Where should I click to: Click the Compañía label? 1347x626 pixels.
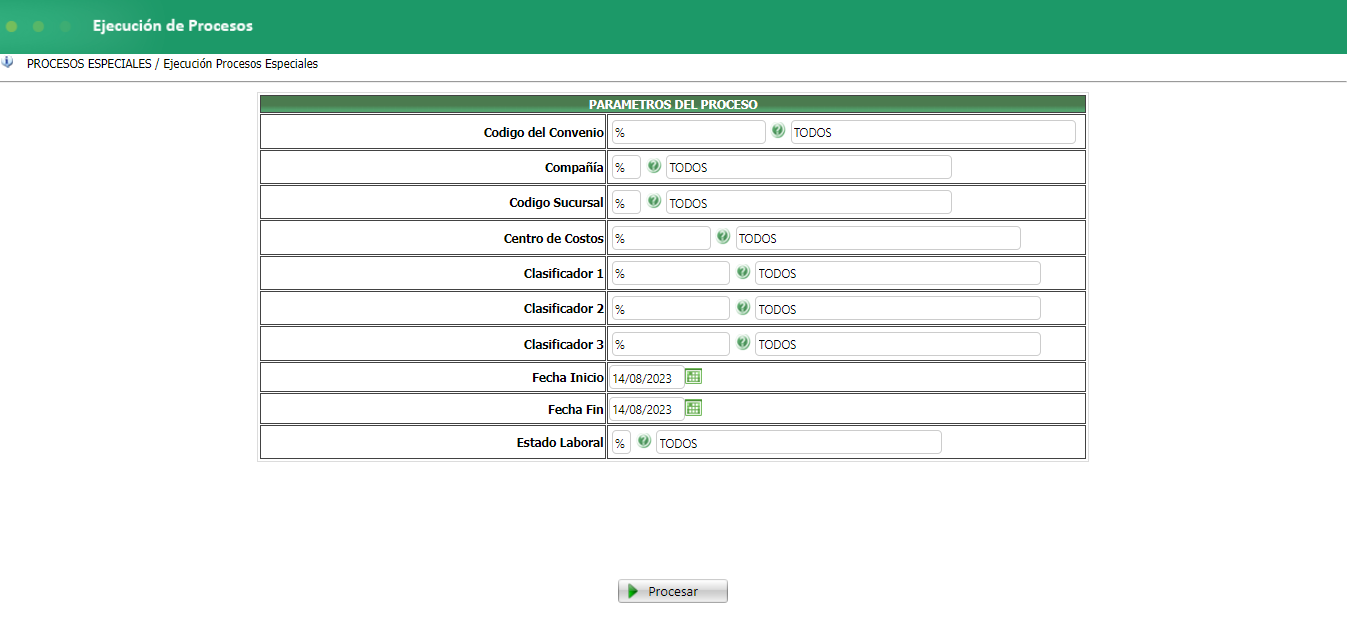coord(574,168)
